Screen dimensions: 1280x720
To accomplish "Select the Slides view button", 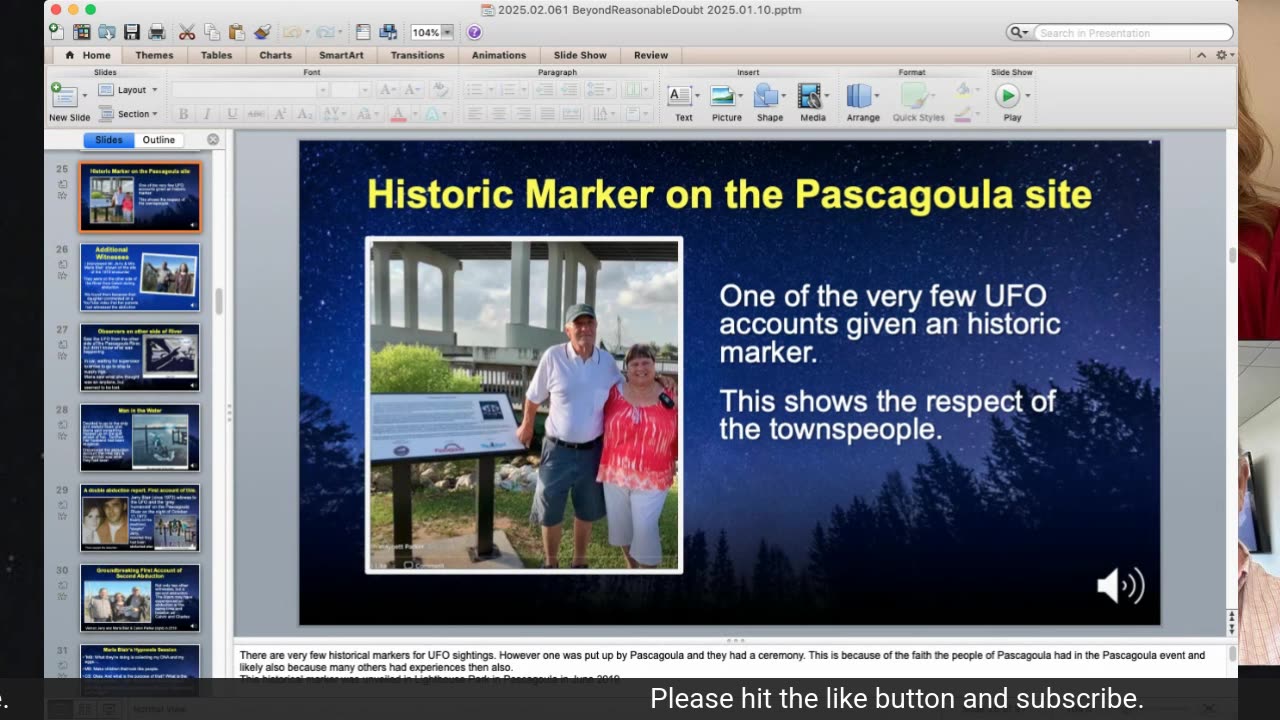I will point(108,140).
